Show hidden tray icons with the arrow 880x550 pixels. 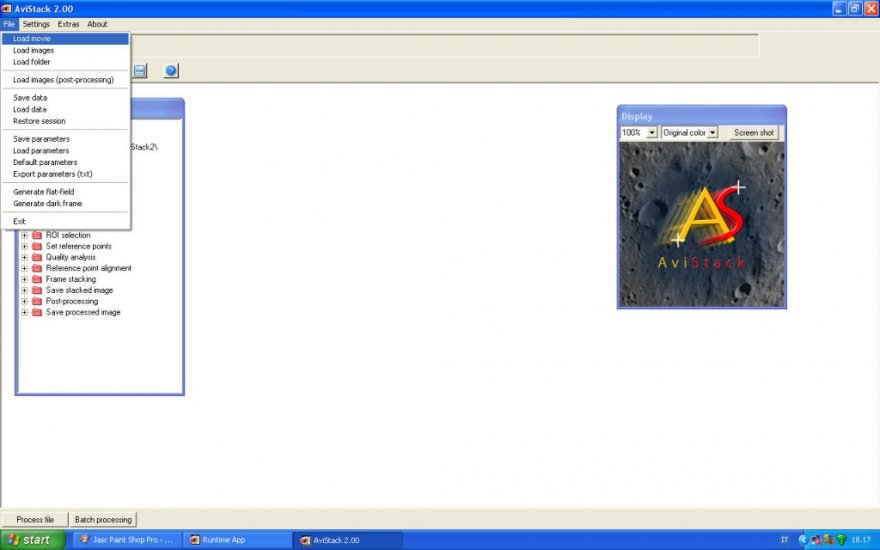coord(802,540)
